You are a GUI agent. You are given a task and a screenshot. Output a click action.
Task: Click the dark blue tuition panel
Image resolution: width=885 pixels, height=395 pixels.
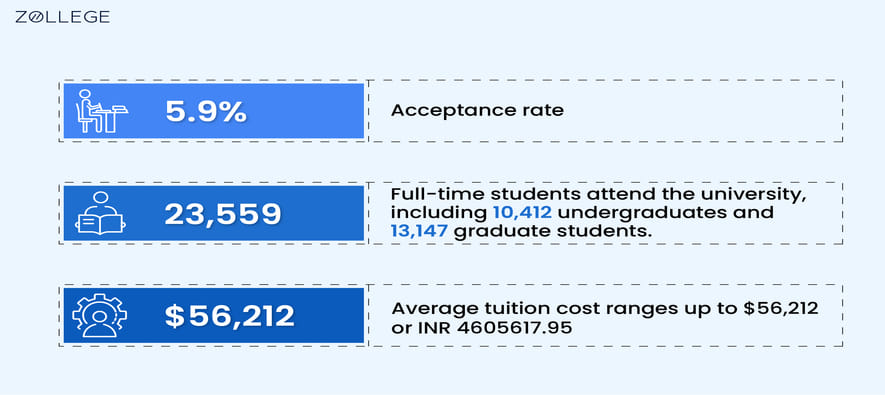[x=213, y=315]
